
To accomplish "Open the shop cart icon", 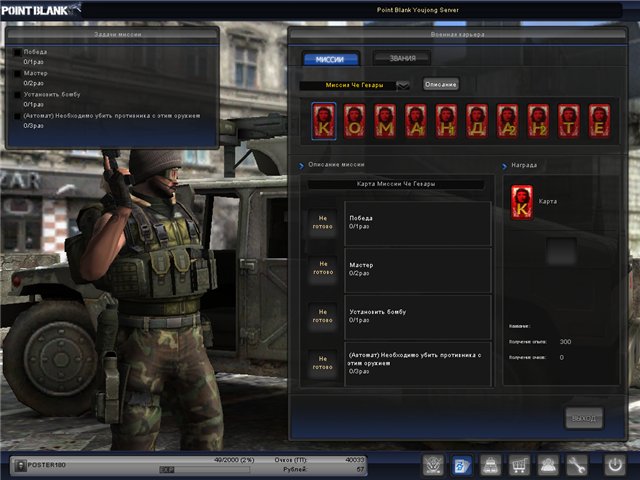I will [519, 465].
